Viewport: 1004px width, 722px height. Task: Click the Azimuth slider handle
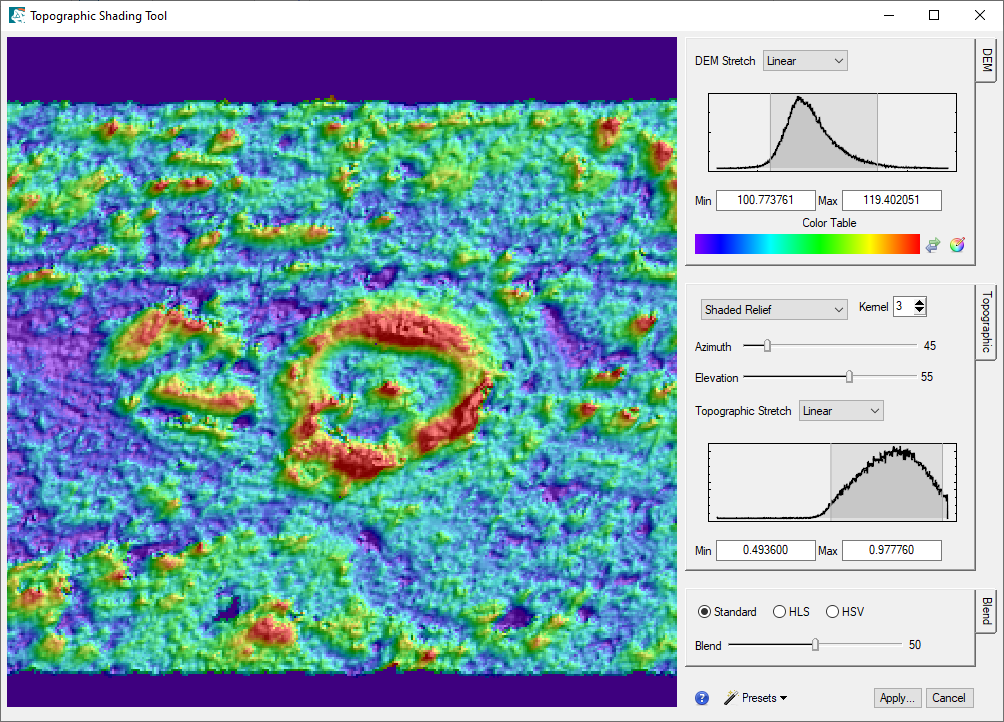(767, 346)
